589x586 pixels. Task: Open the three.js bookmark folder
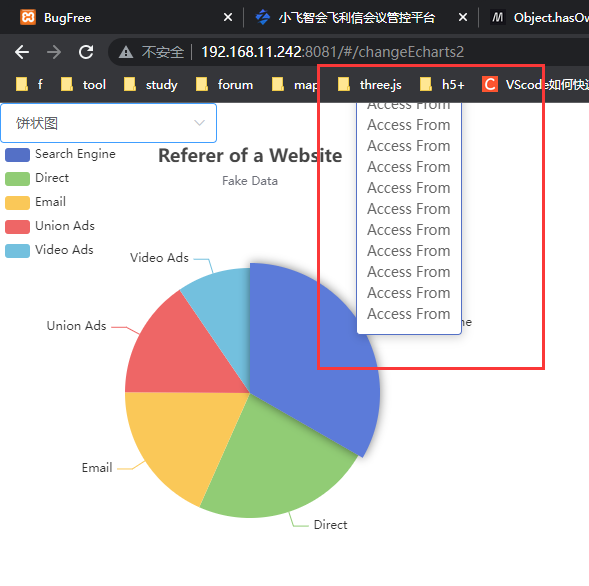(x=369, y=85)
